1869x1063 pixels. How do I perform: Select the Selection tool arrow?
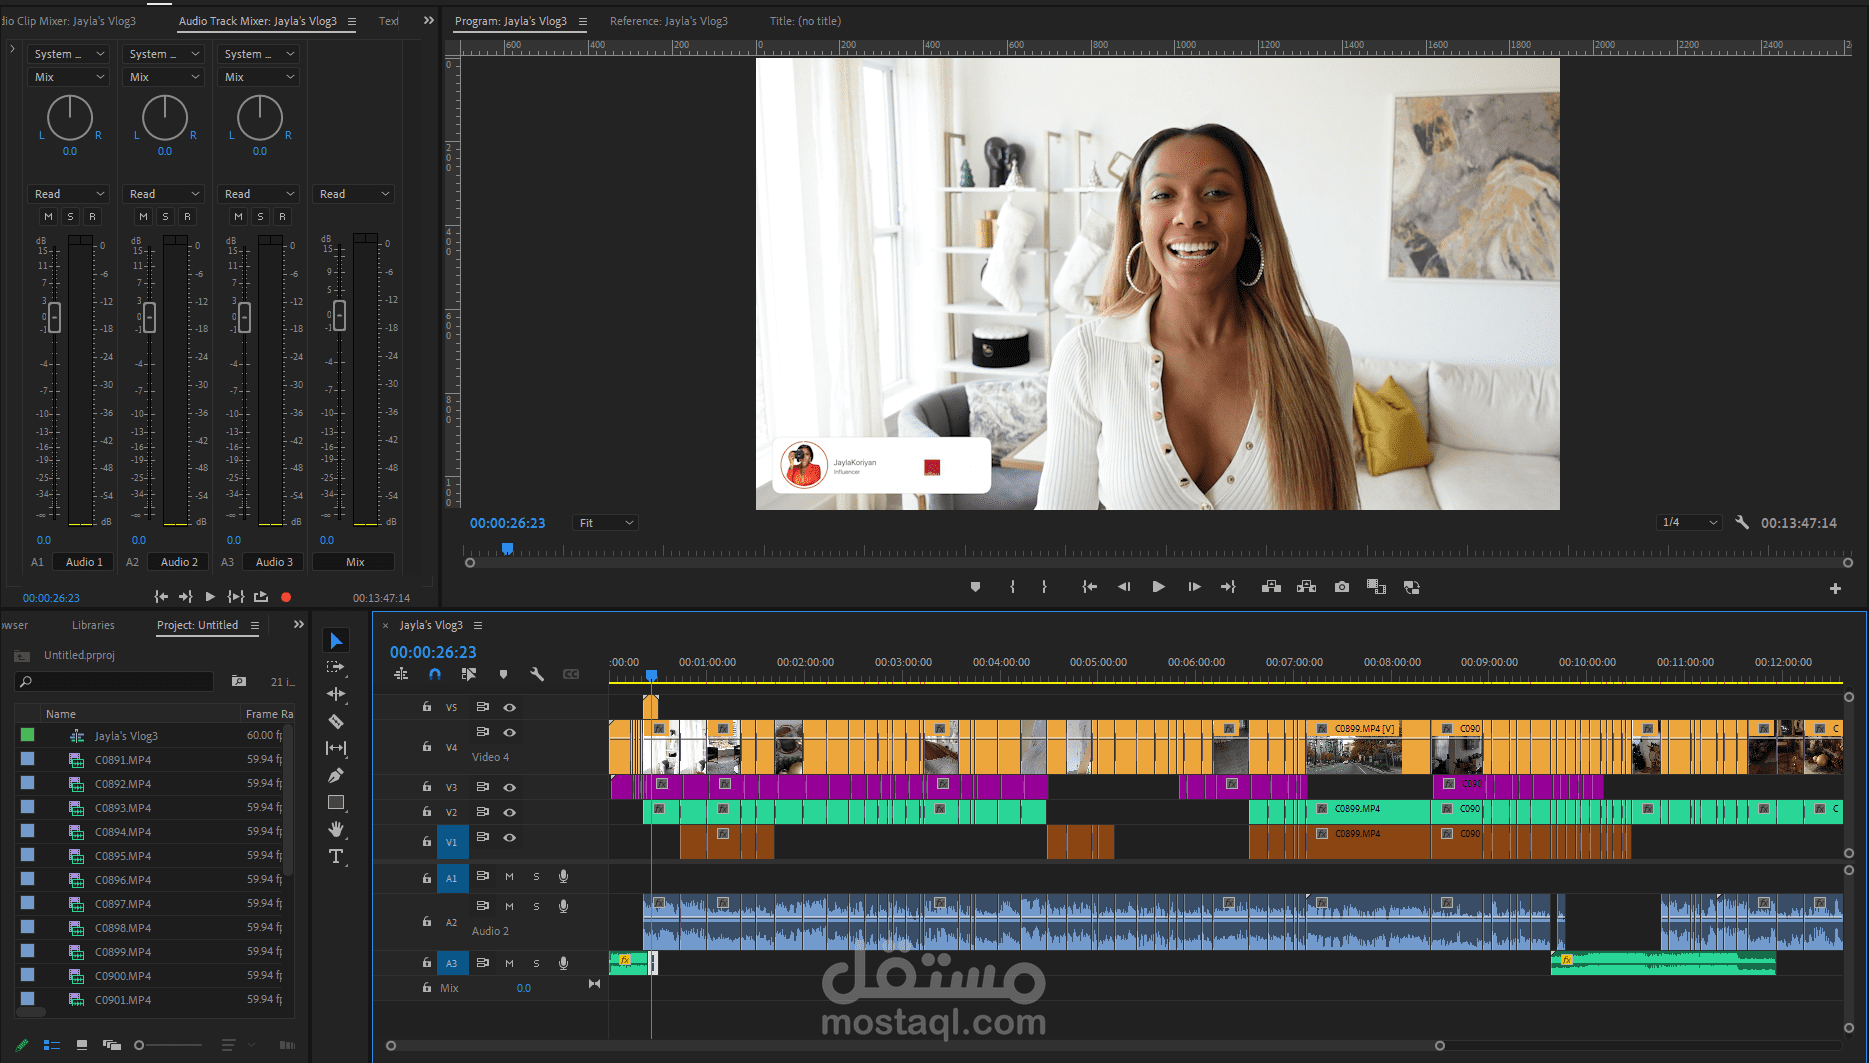tap(336, 641)
